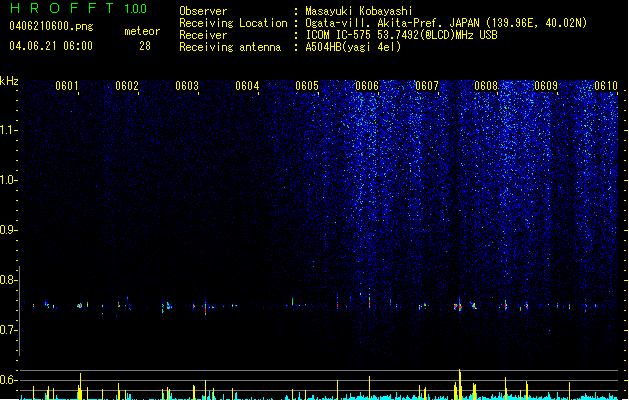Click meteor count 28
The height and width of the screenshot is (400, 629).
point(145,46)
